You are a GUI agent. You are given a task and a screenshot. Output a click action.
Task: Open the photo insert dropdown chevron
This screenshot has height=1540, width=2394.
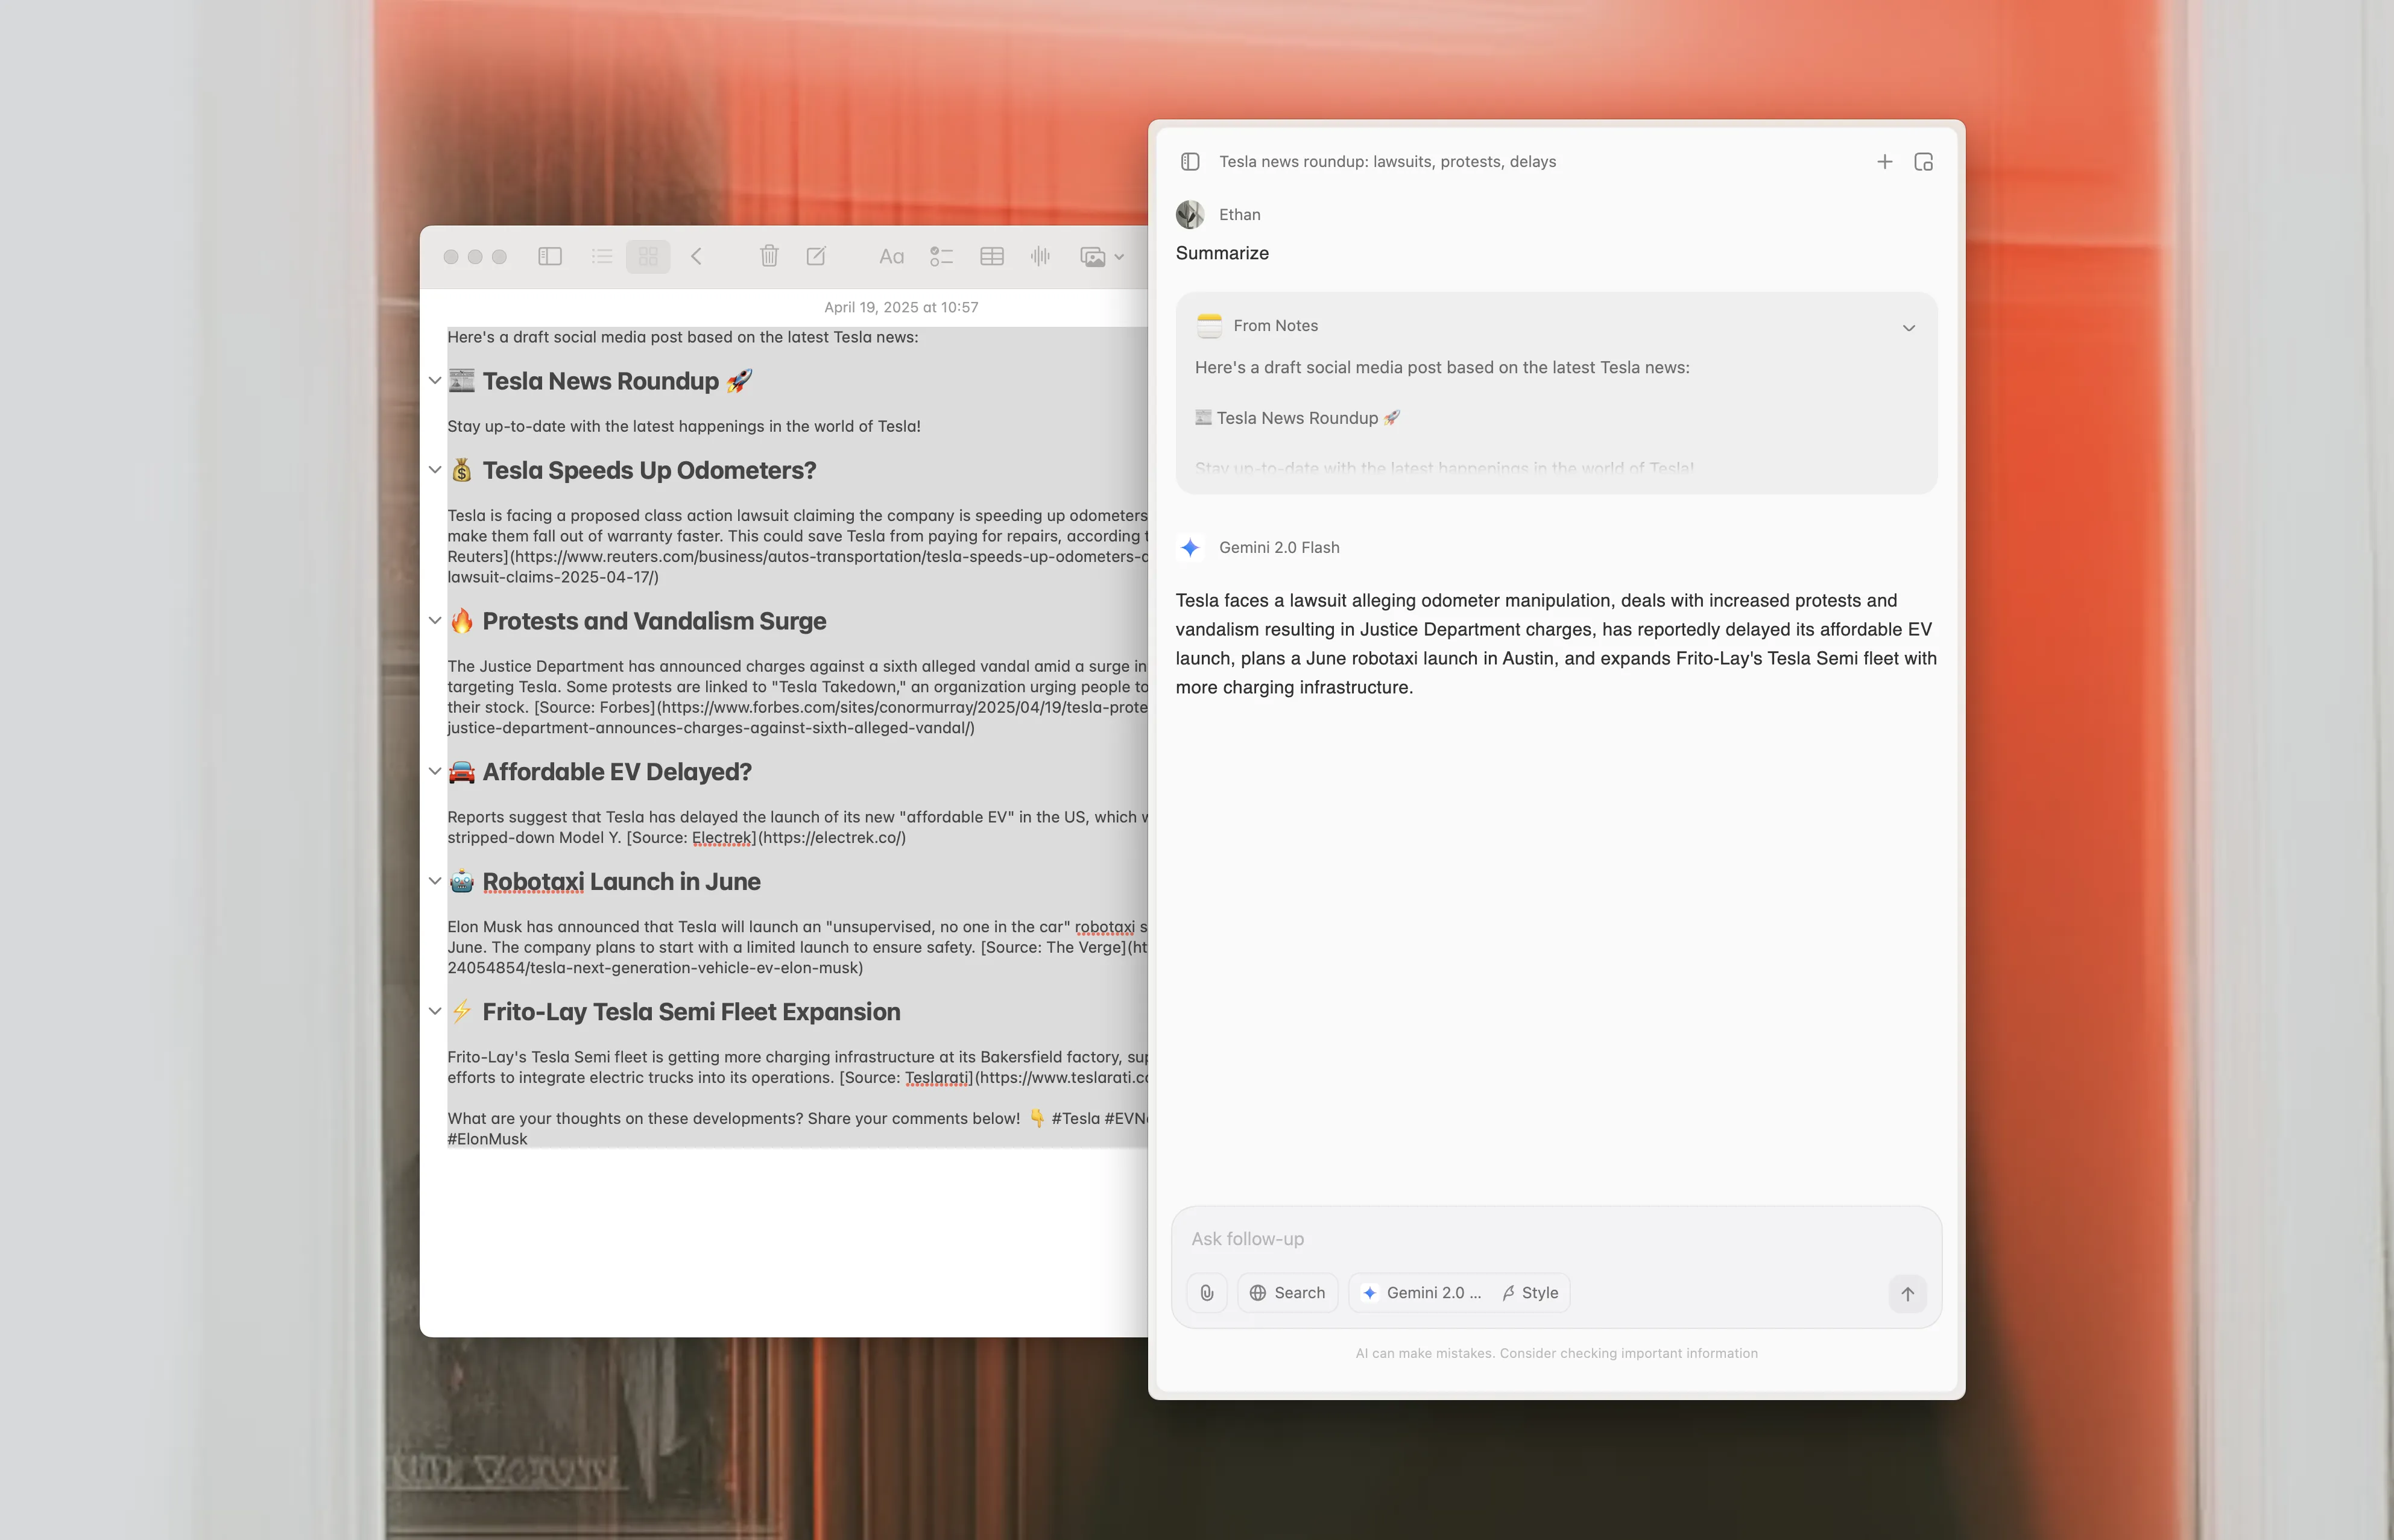[1120, 256]
